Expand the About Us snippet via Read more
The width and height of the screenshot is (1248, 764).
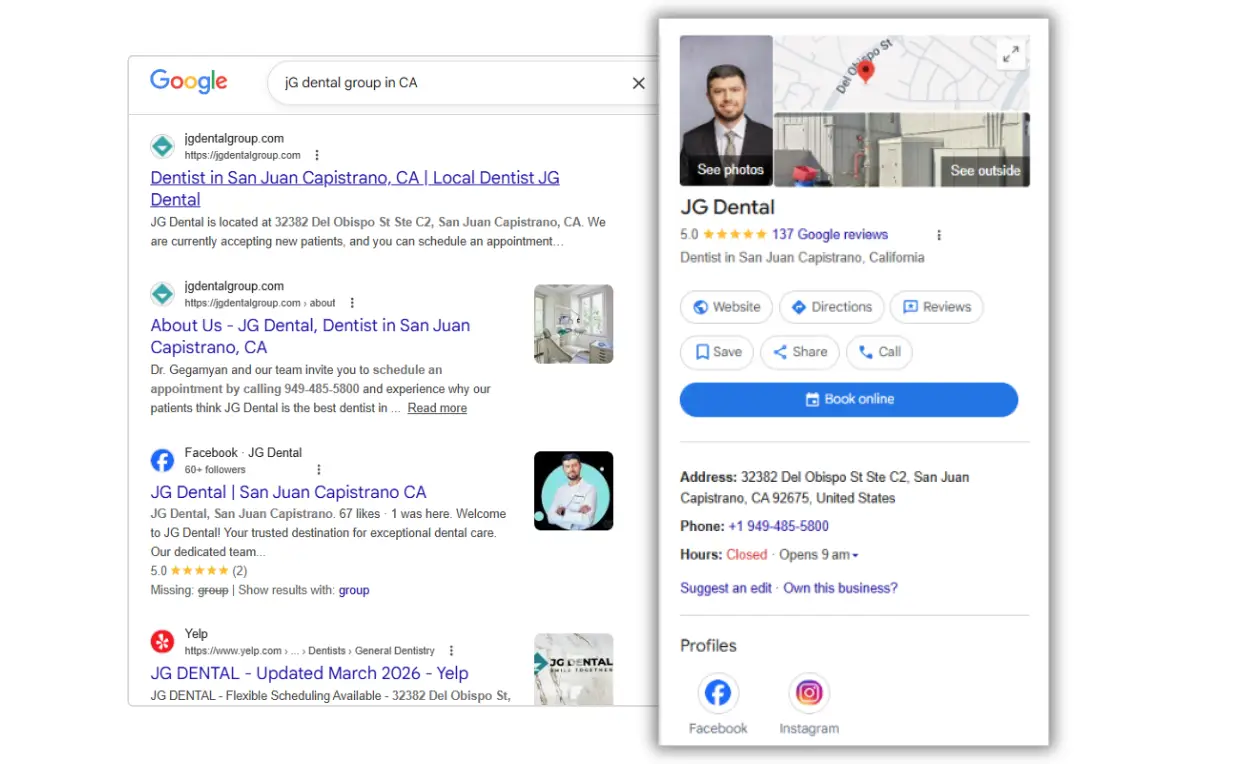pyautogui.click(x=436, y=407)
